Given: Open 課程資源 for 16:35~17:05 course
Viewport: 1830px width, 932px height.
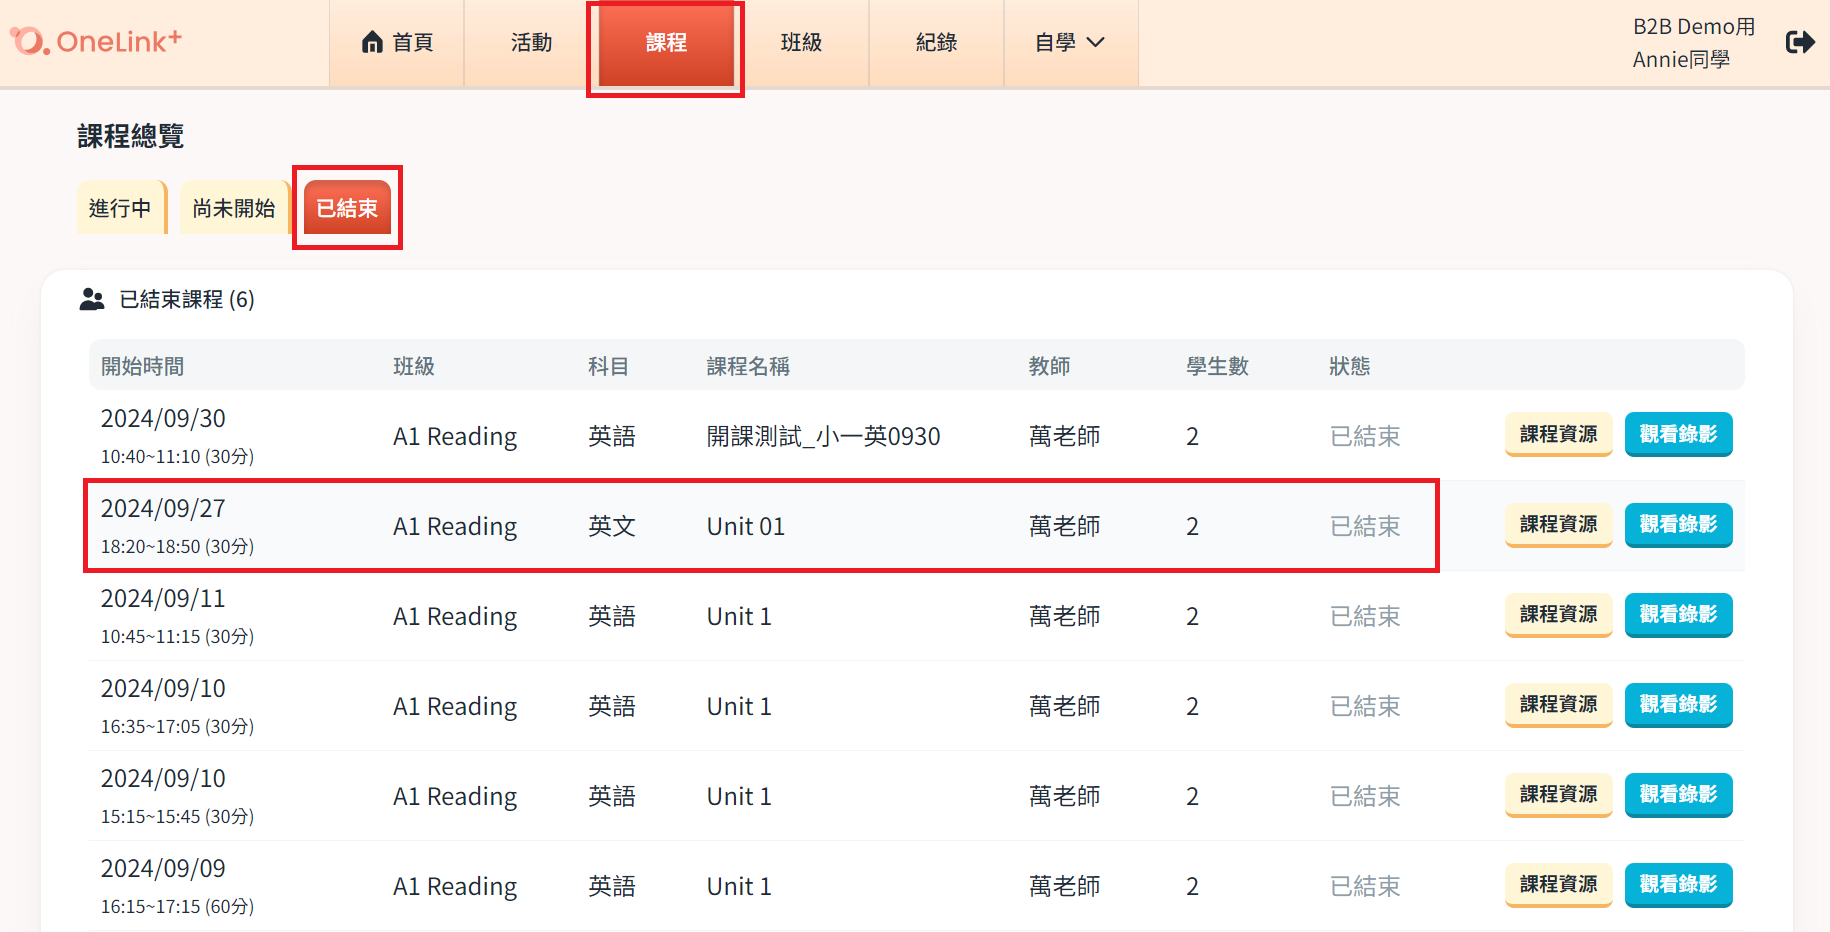Looking at the screenshot, I should 1559,704.
